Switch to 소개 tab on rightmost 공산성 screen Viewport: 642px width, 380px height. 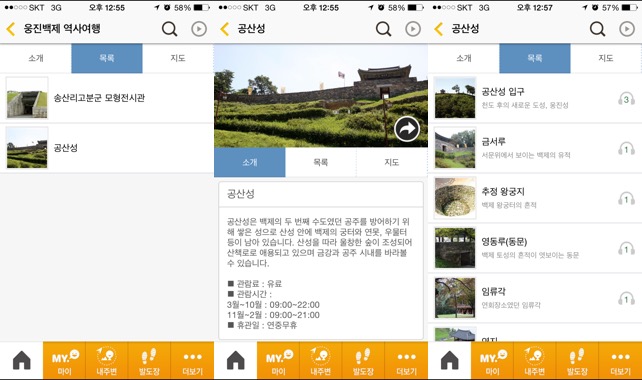pos(463,58)
